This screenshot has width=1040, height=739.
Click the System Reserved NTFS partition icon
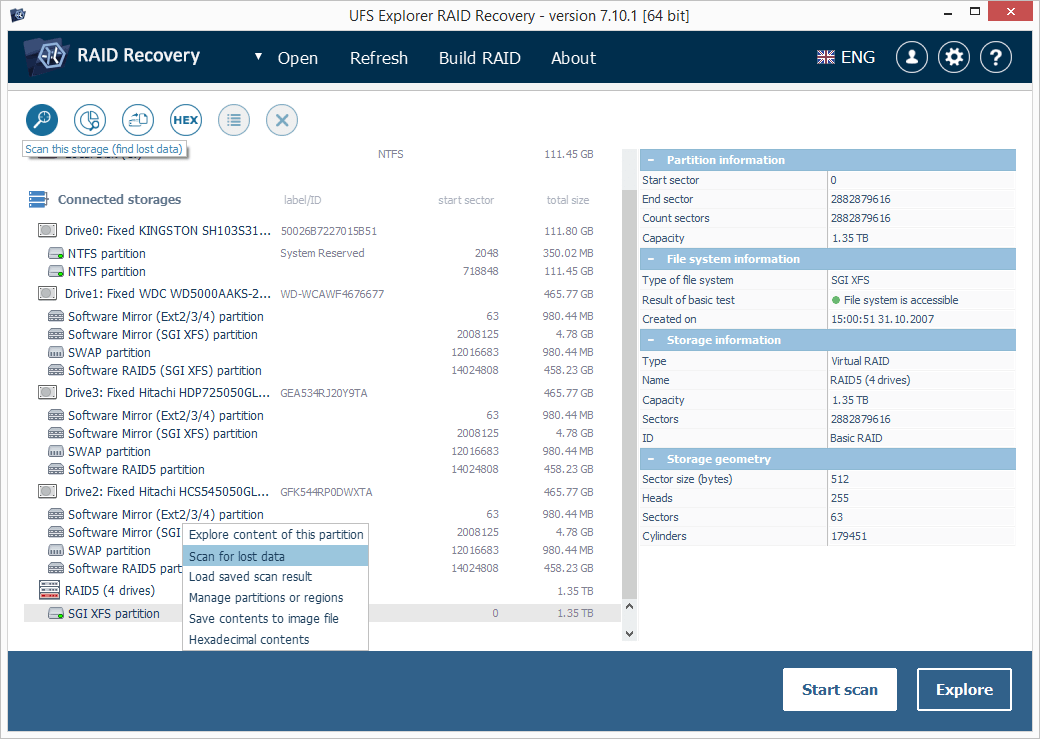(56, 253)
